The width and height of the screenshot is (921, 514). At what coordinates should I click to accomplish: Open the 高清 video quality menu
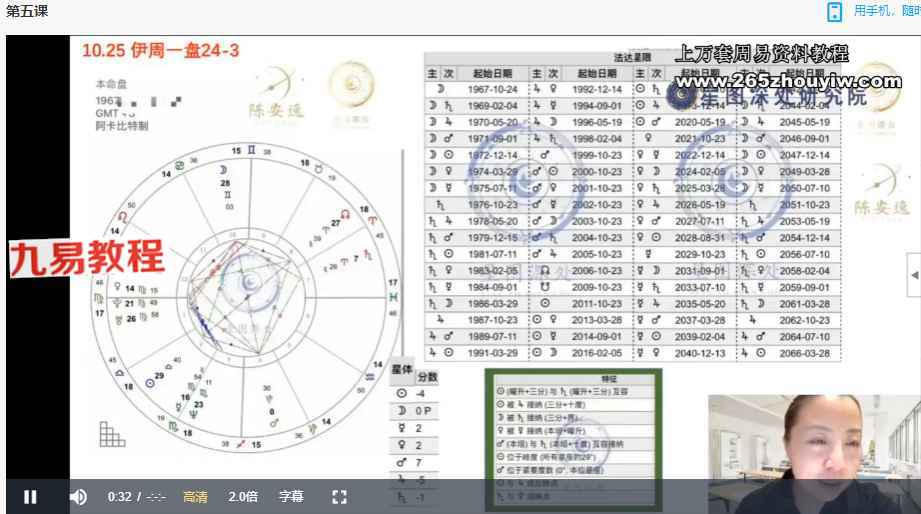click(x=196, y=496)
